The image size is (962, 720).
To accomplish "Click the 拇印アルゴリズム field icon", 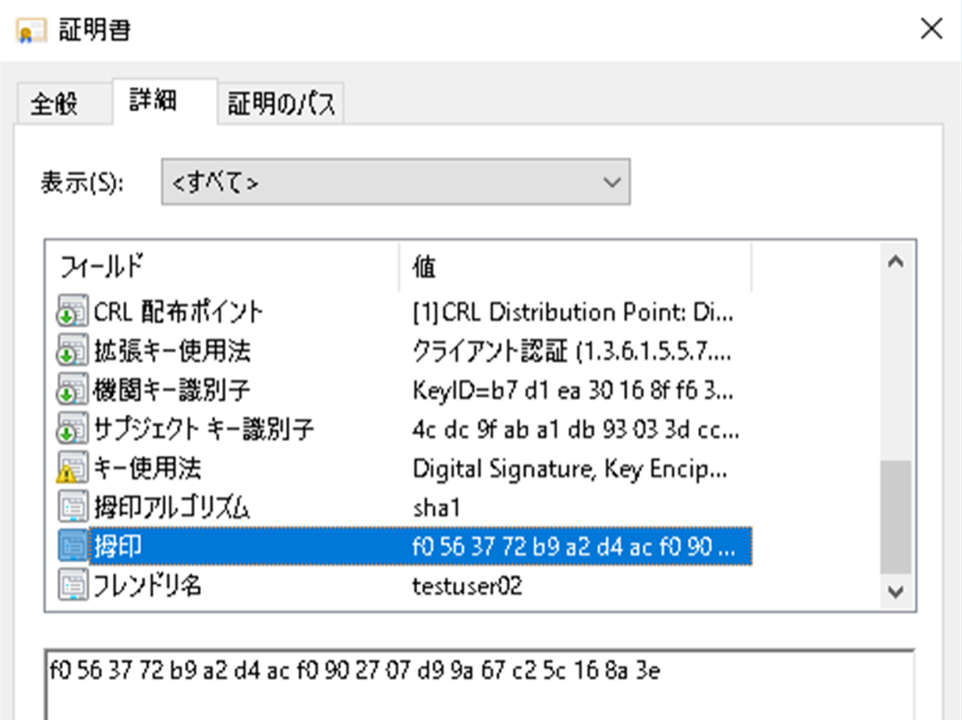I will [71, 508].
